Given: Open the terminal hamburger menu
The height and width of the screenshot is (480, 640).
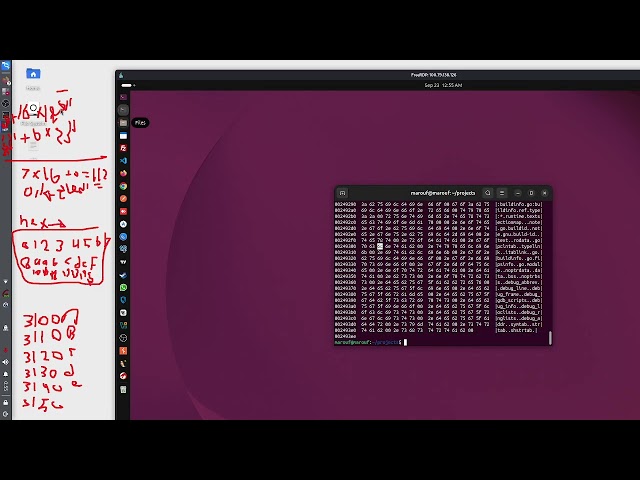Looking at the screenshot, I should (x=502, y=193).
